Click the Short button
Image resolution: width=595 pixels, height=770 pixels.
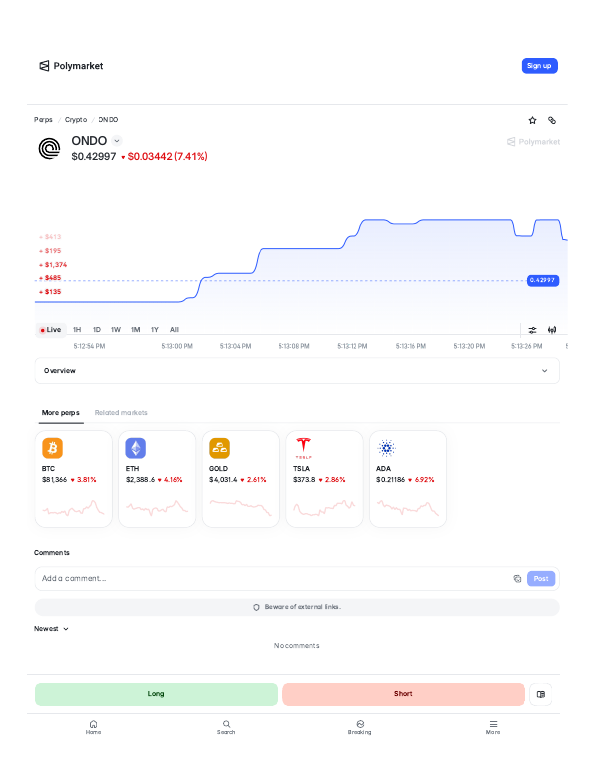403,694
